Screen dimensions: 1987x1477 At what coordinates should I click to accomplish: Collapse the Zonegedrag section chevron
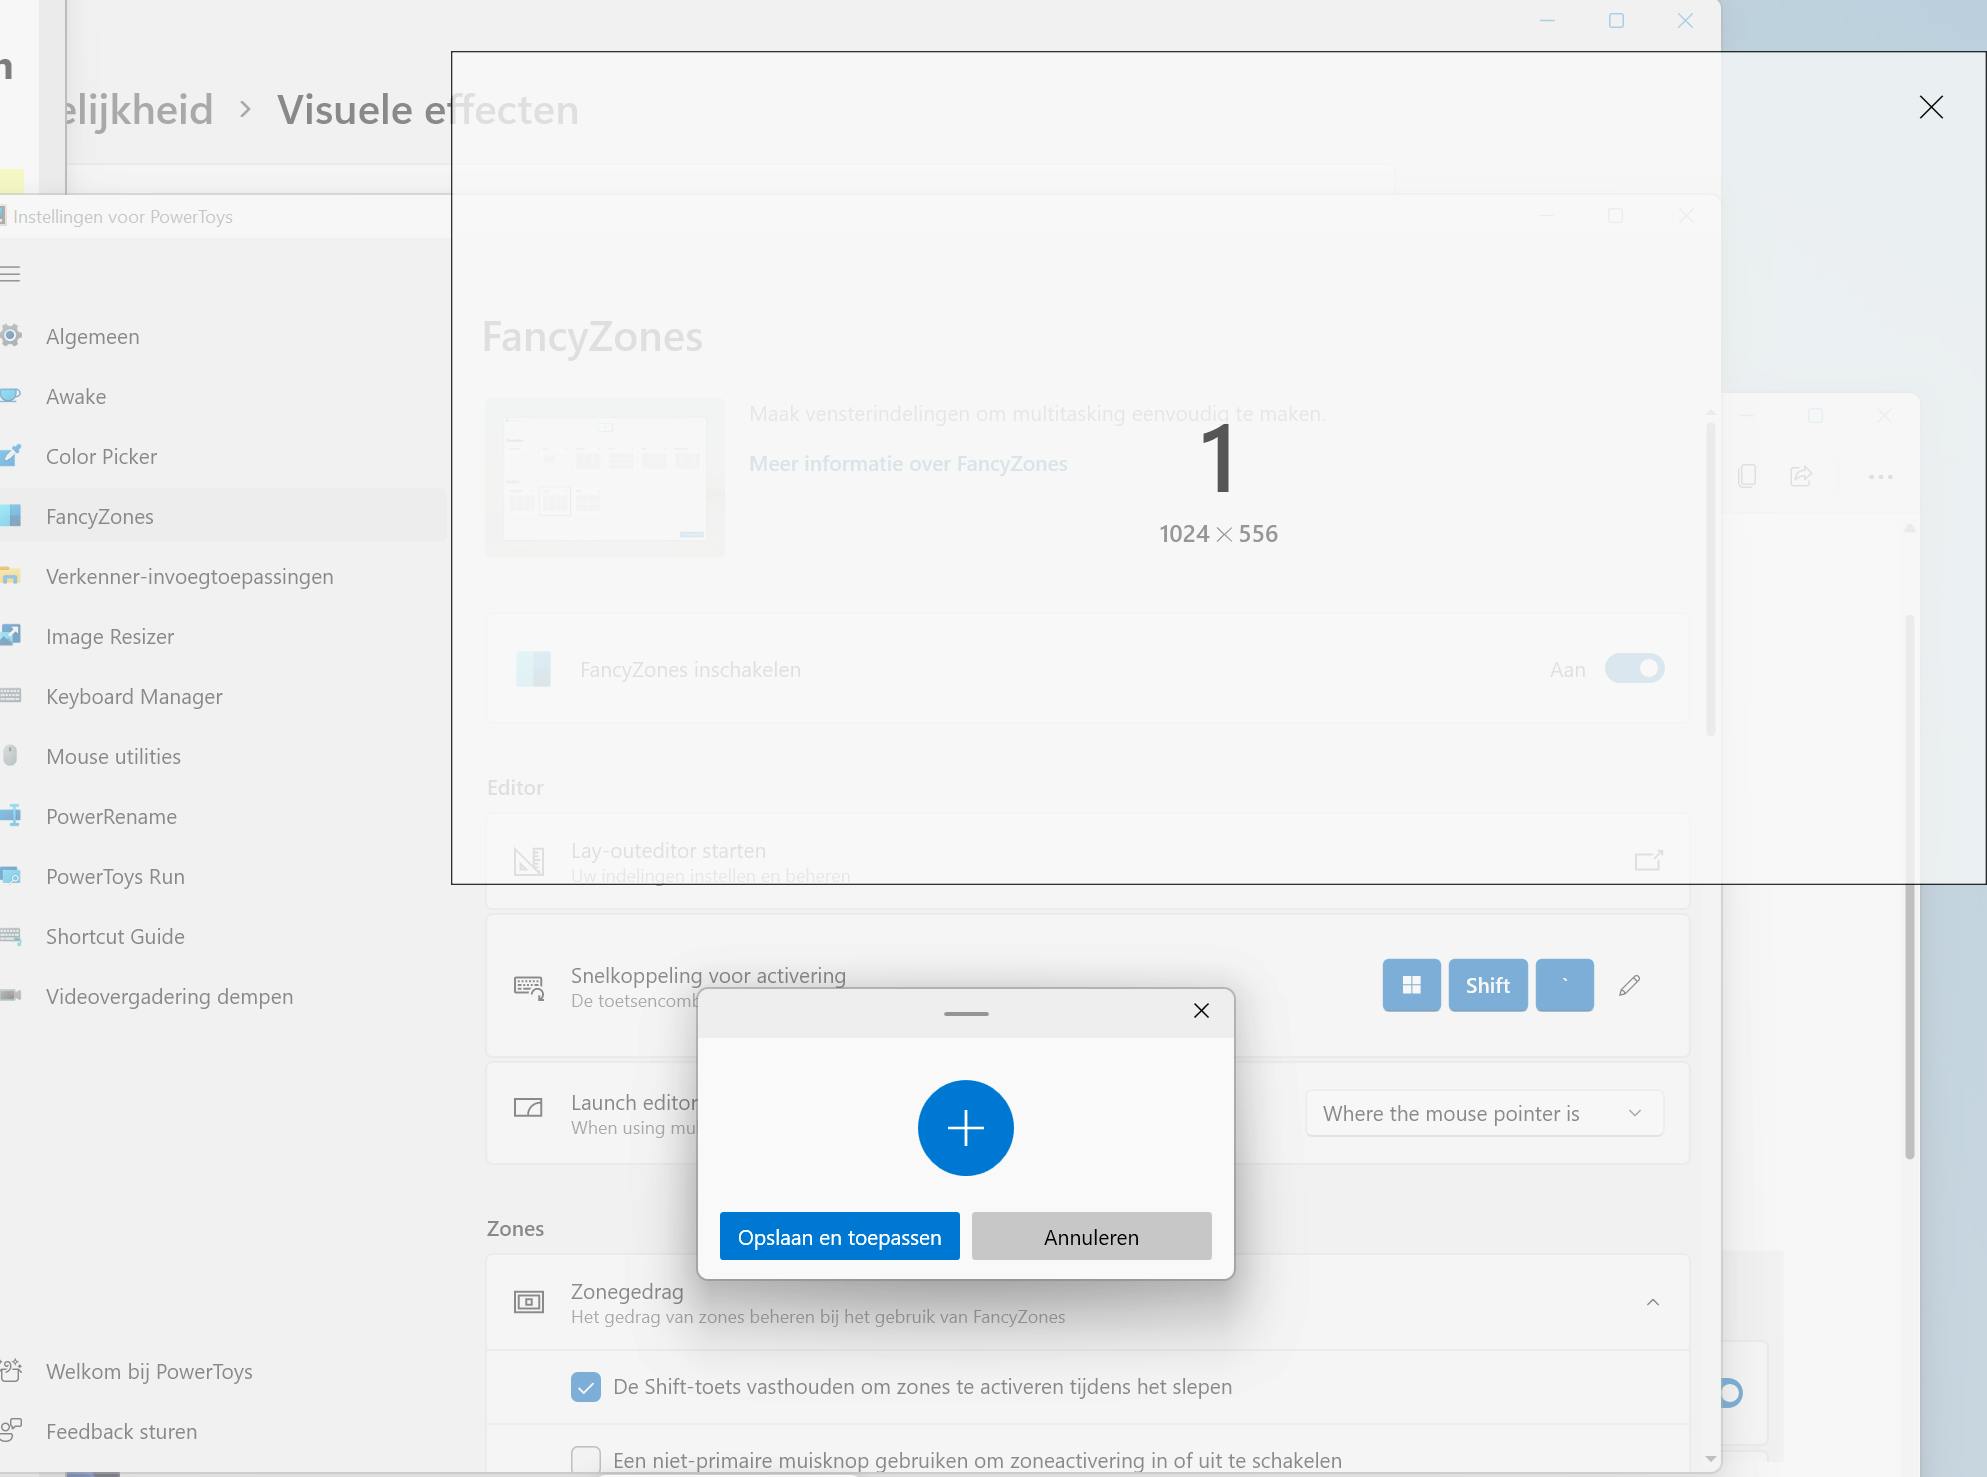coord(1653,1302)
